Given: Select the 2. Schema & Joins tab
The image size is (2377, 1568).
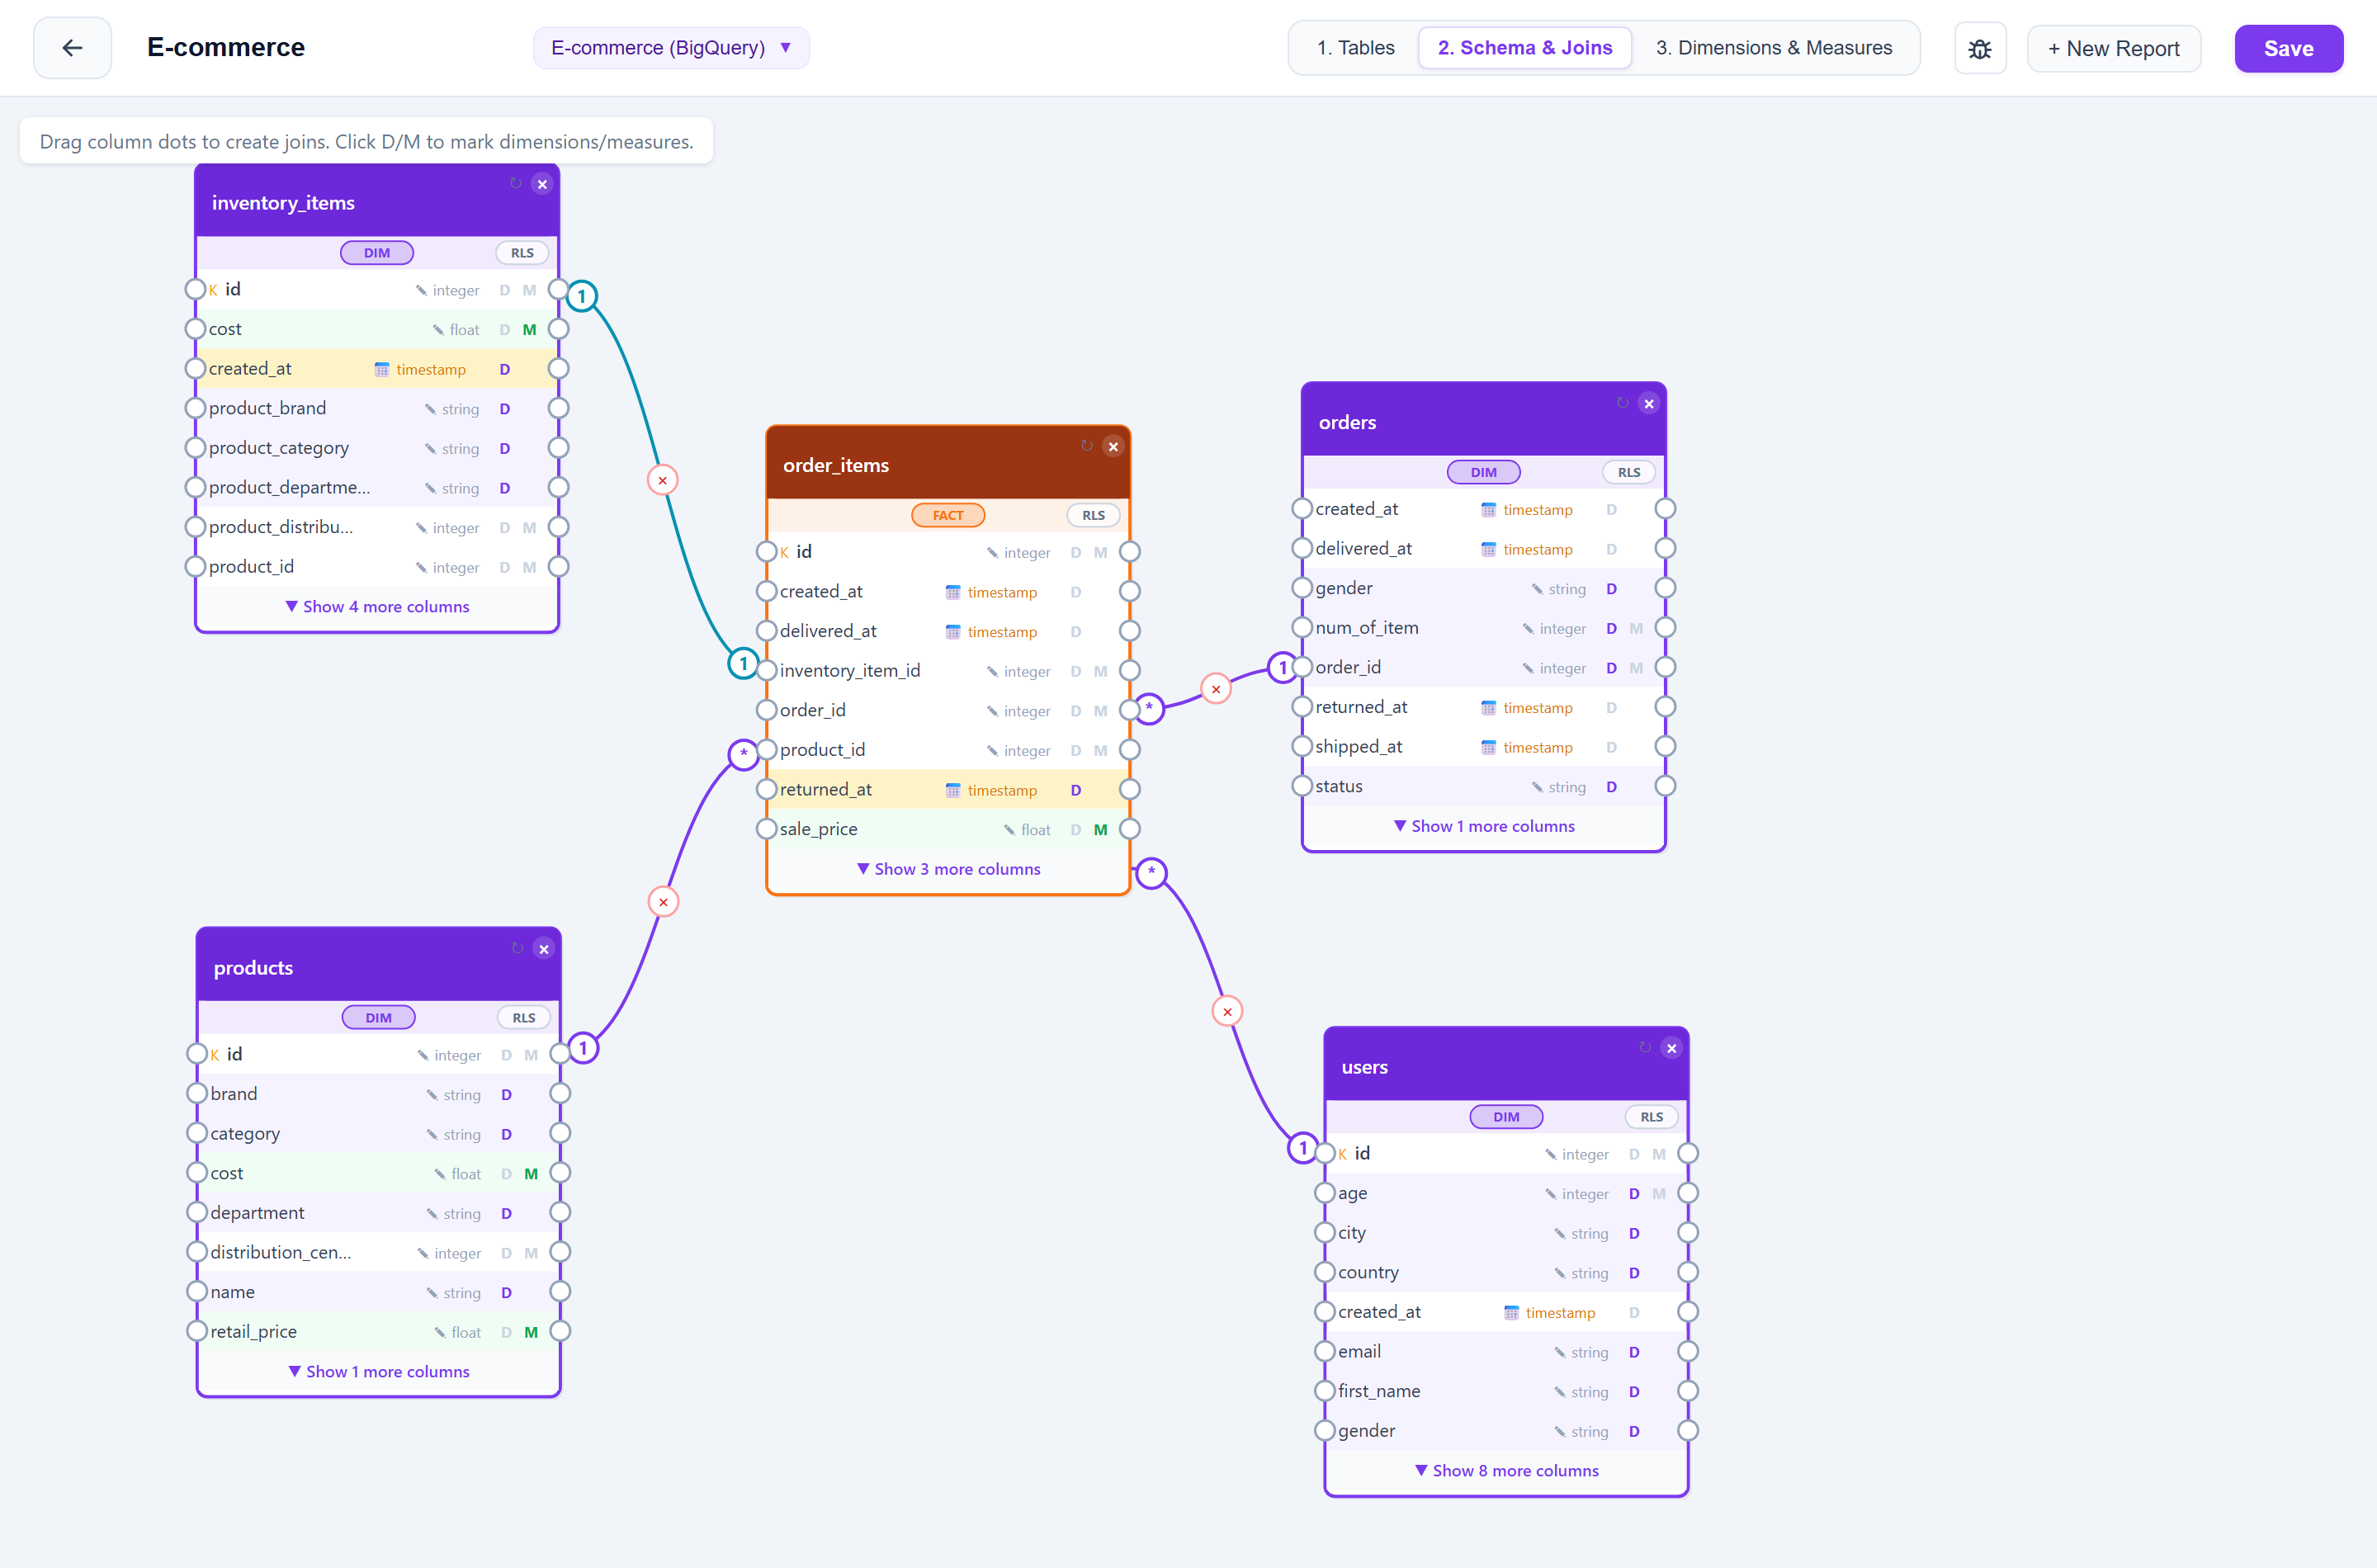Looking at the screenshot, I should tap(1525, 48).
